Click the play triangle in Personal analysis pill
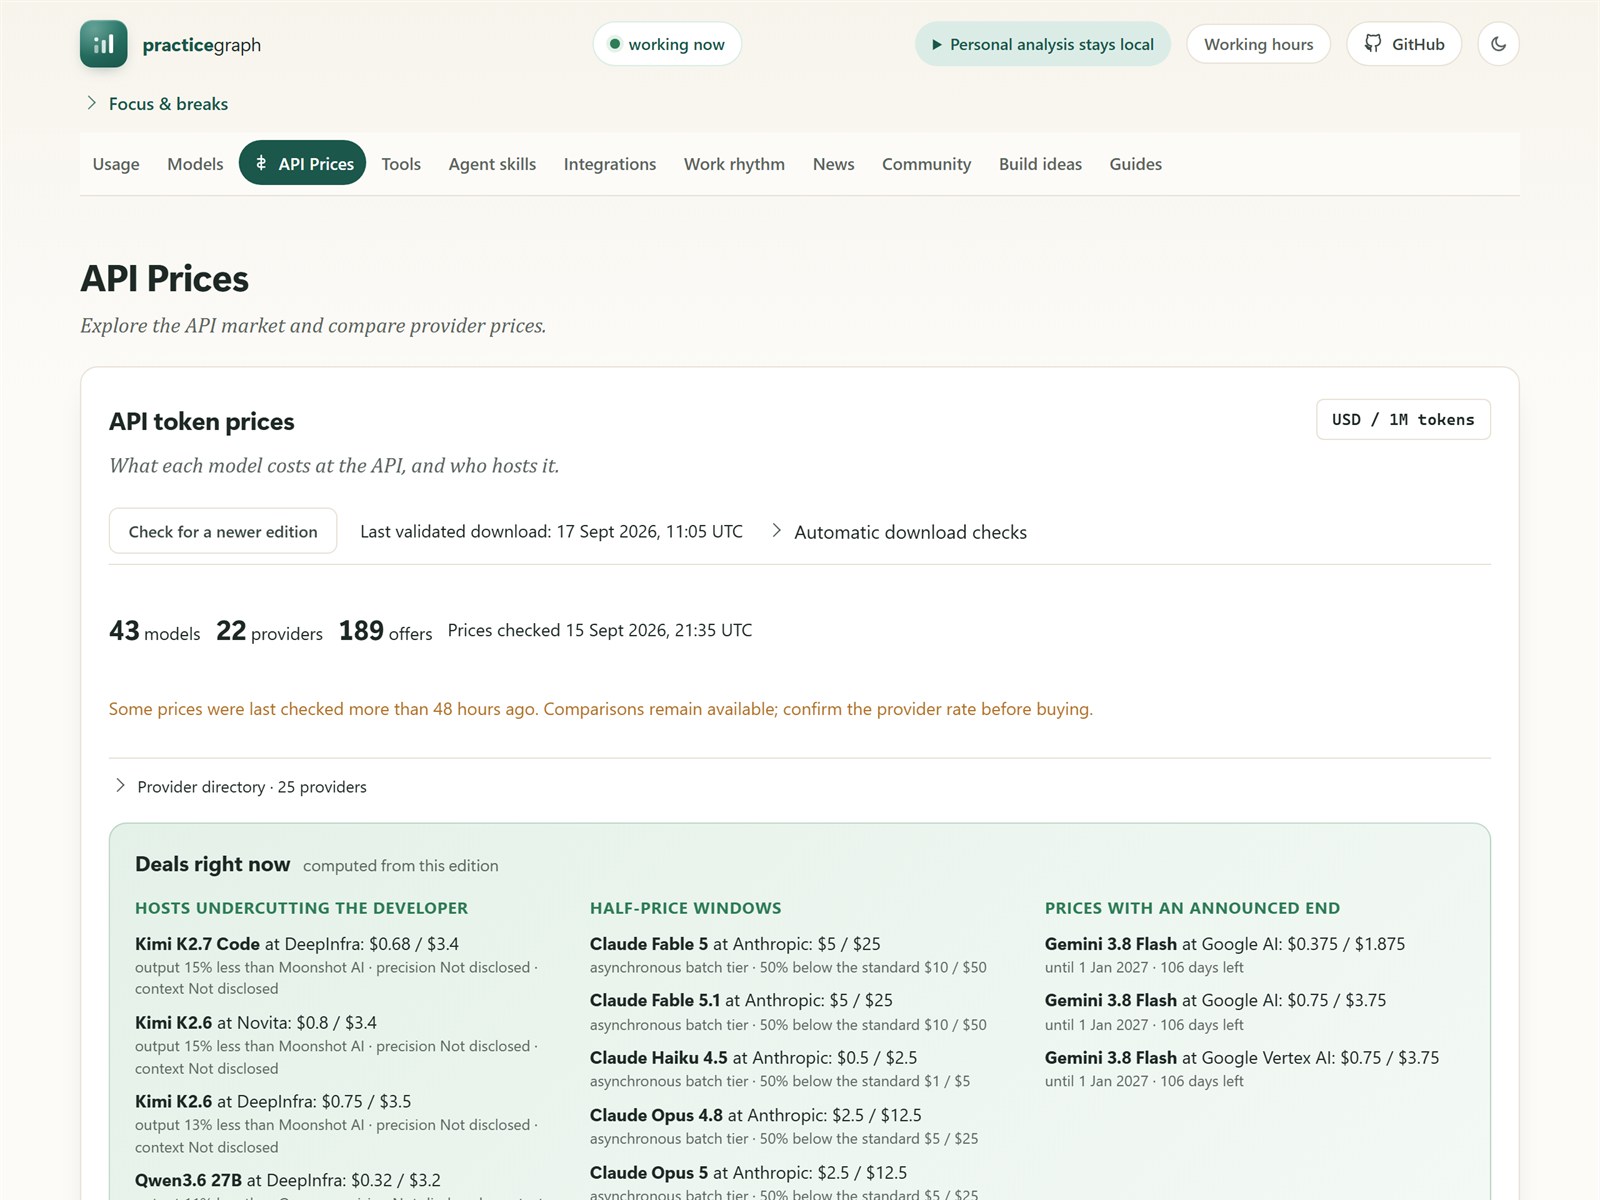 click(x=937, y=45)
